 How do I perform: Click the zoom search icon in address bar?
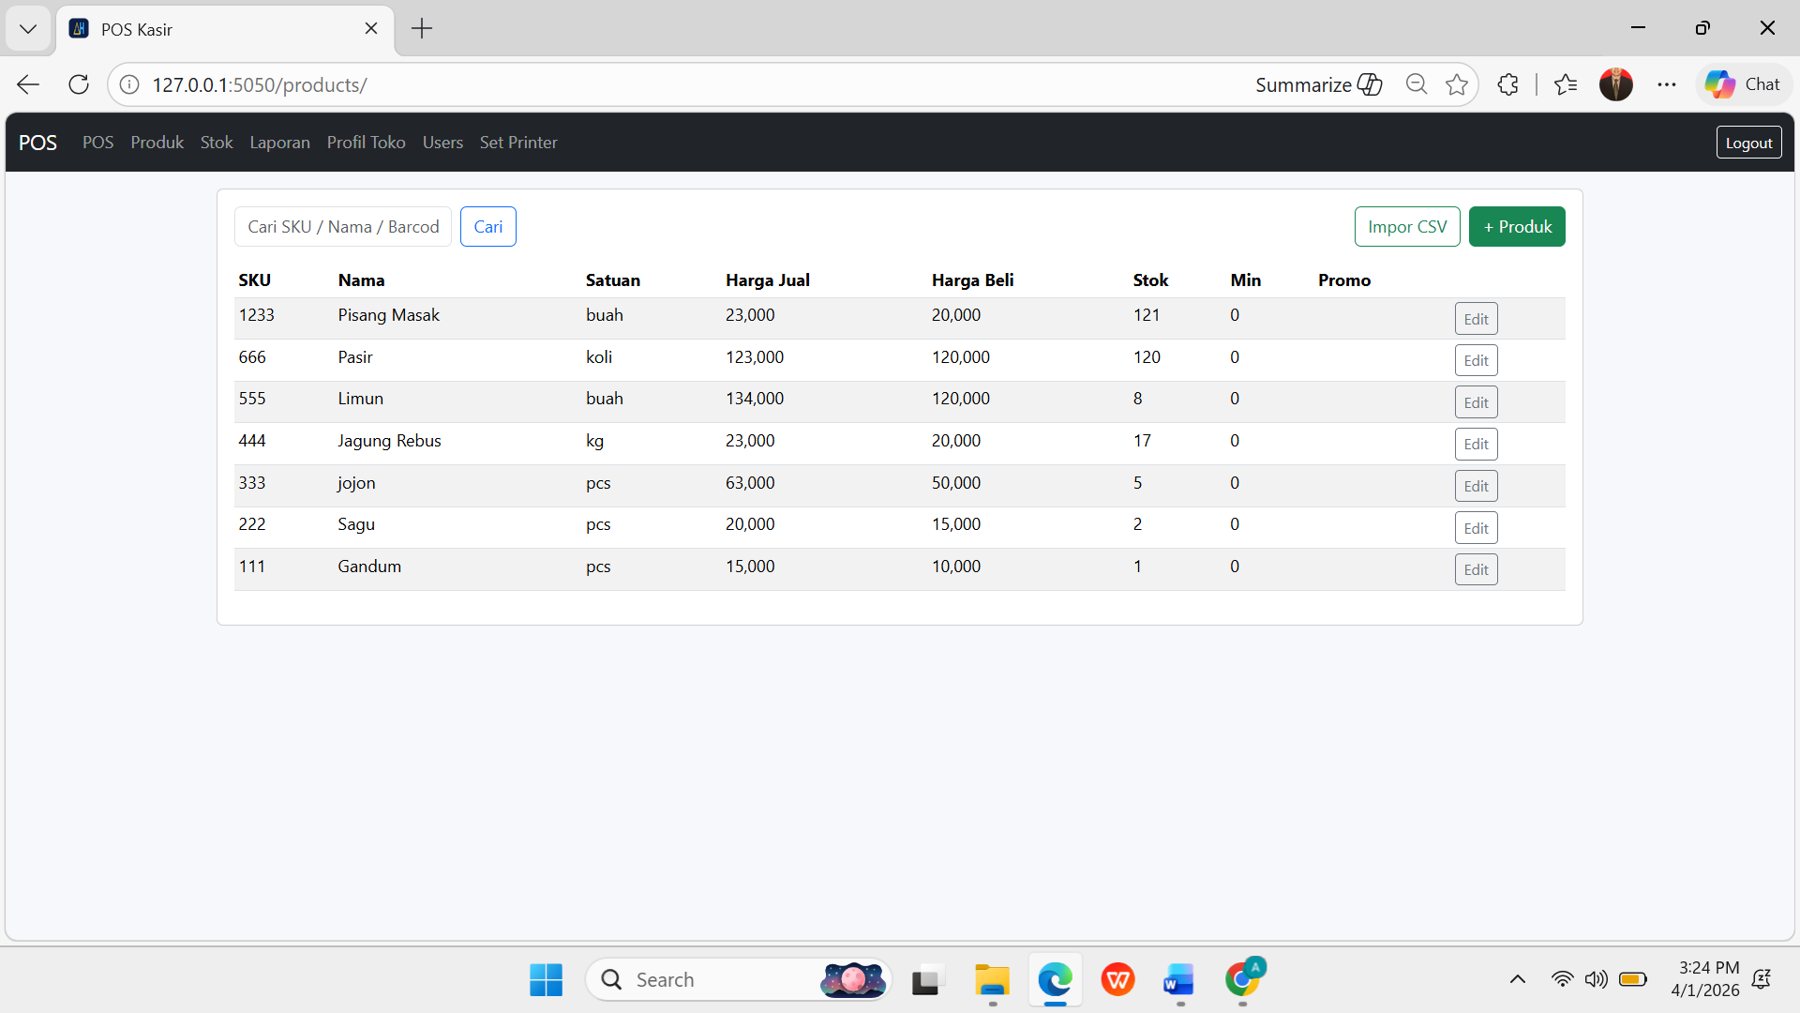pyautogui.click(x=1416, y=84)
